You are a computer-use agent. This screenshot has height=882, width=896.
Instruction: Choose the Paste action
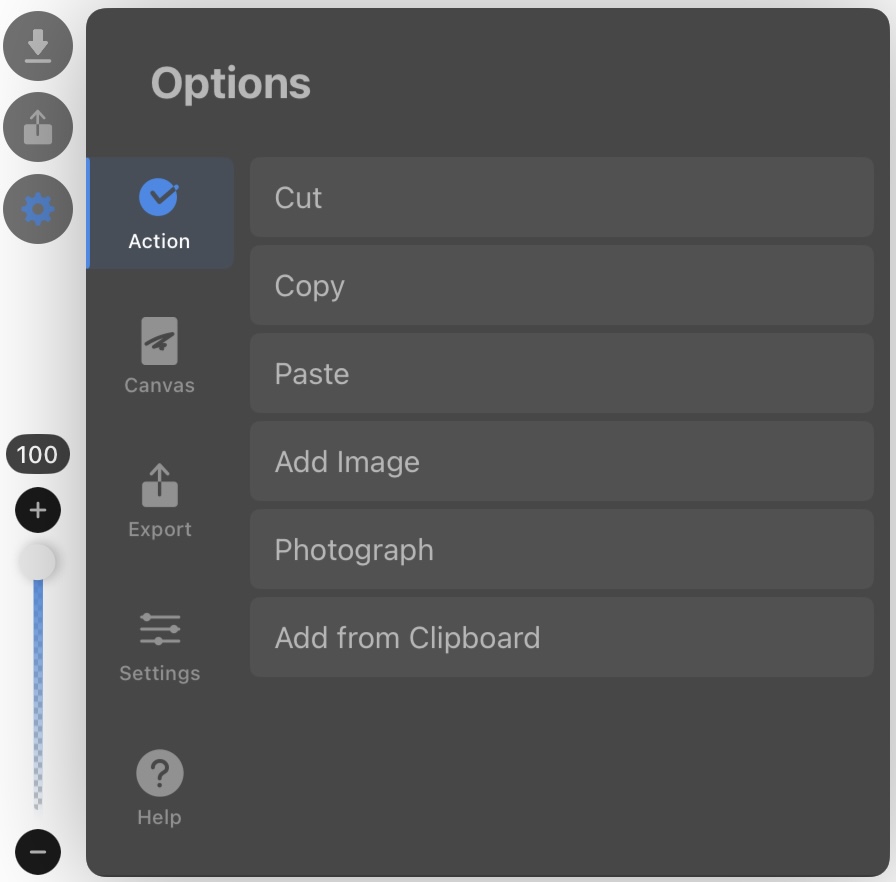coord(562,373)
